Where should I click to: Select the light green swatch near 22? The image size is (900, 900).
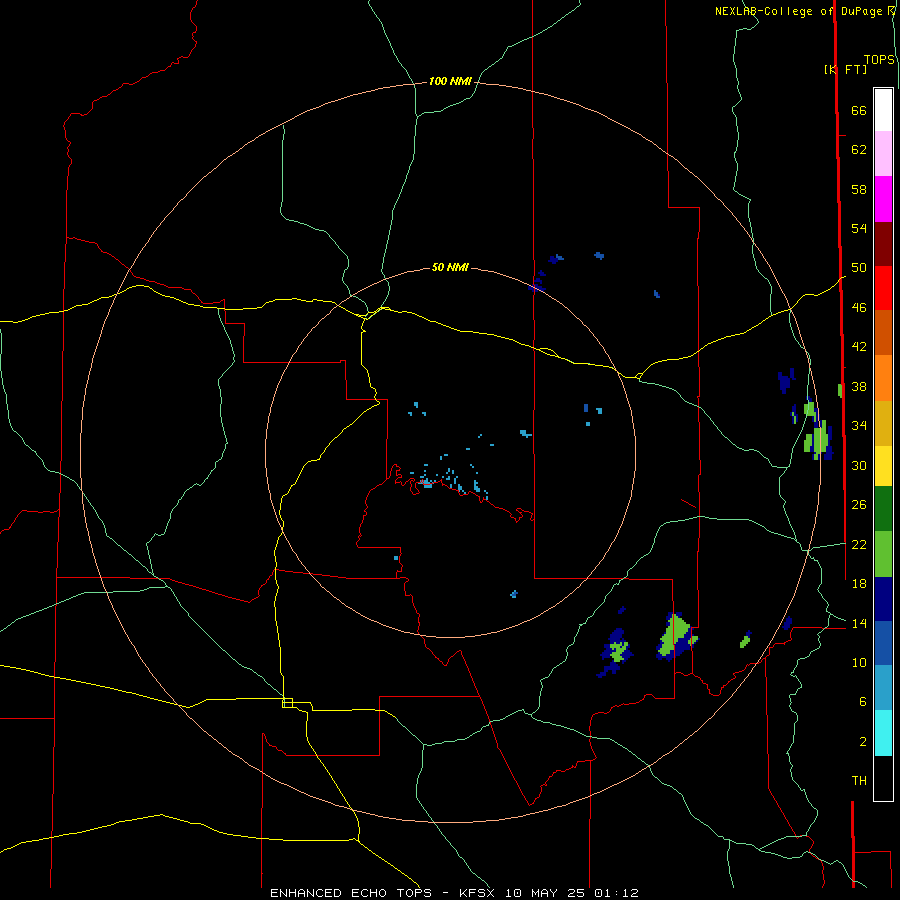(883, 554)
